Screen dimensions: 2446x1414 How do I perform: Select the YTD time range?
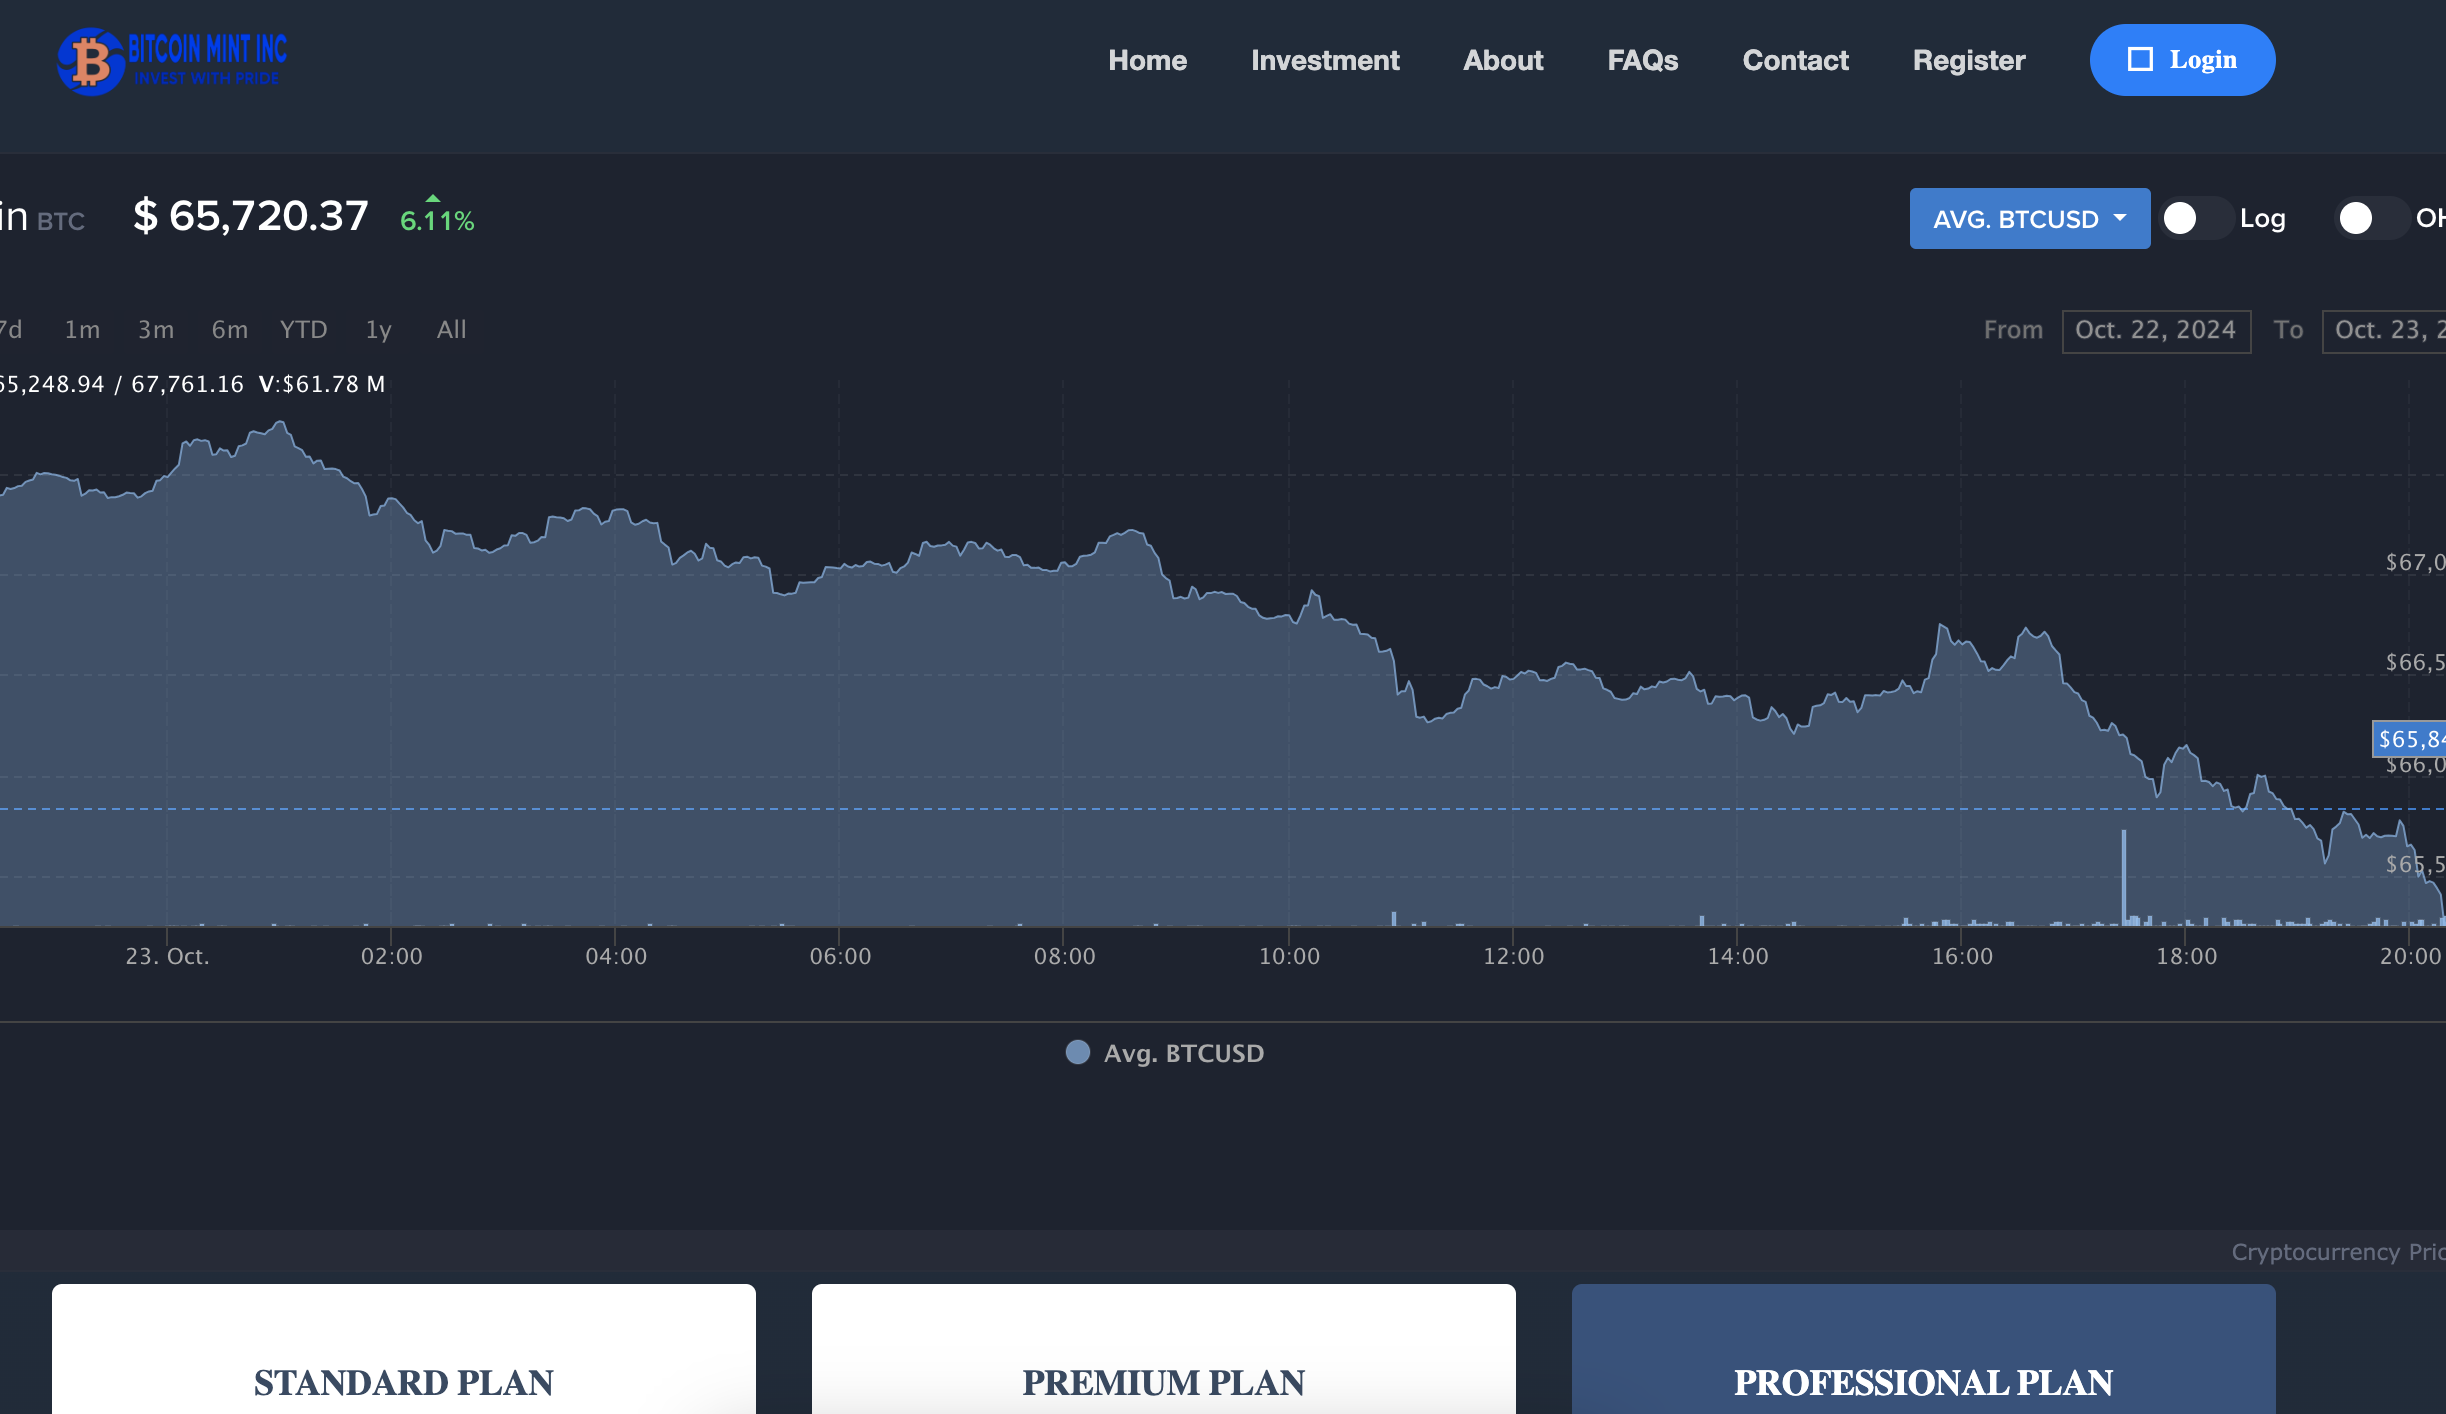pyautogui.click(x=303, y=329)
